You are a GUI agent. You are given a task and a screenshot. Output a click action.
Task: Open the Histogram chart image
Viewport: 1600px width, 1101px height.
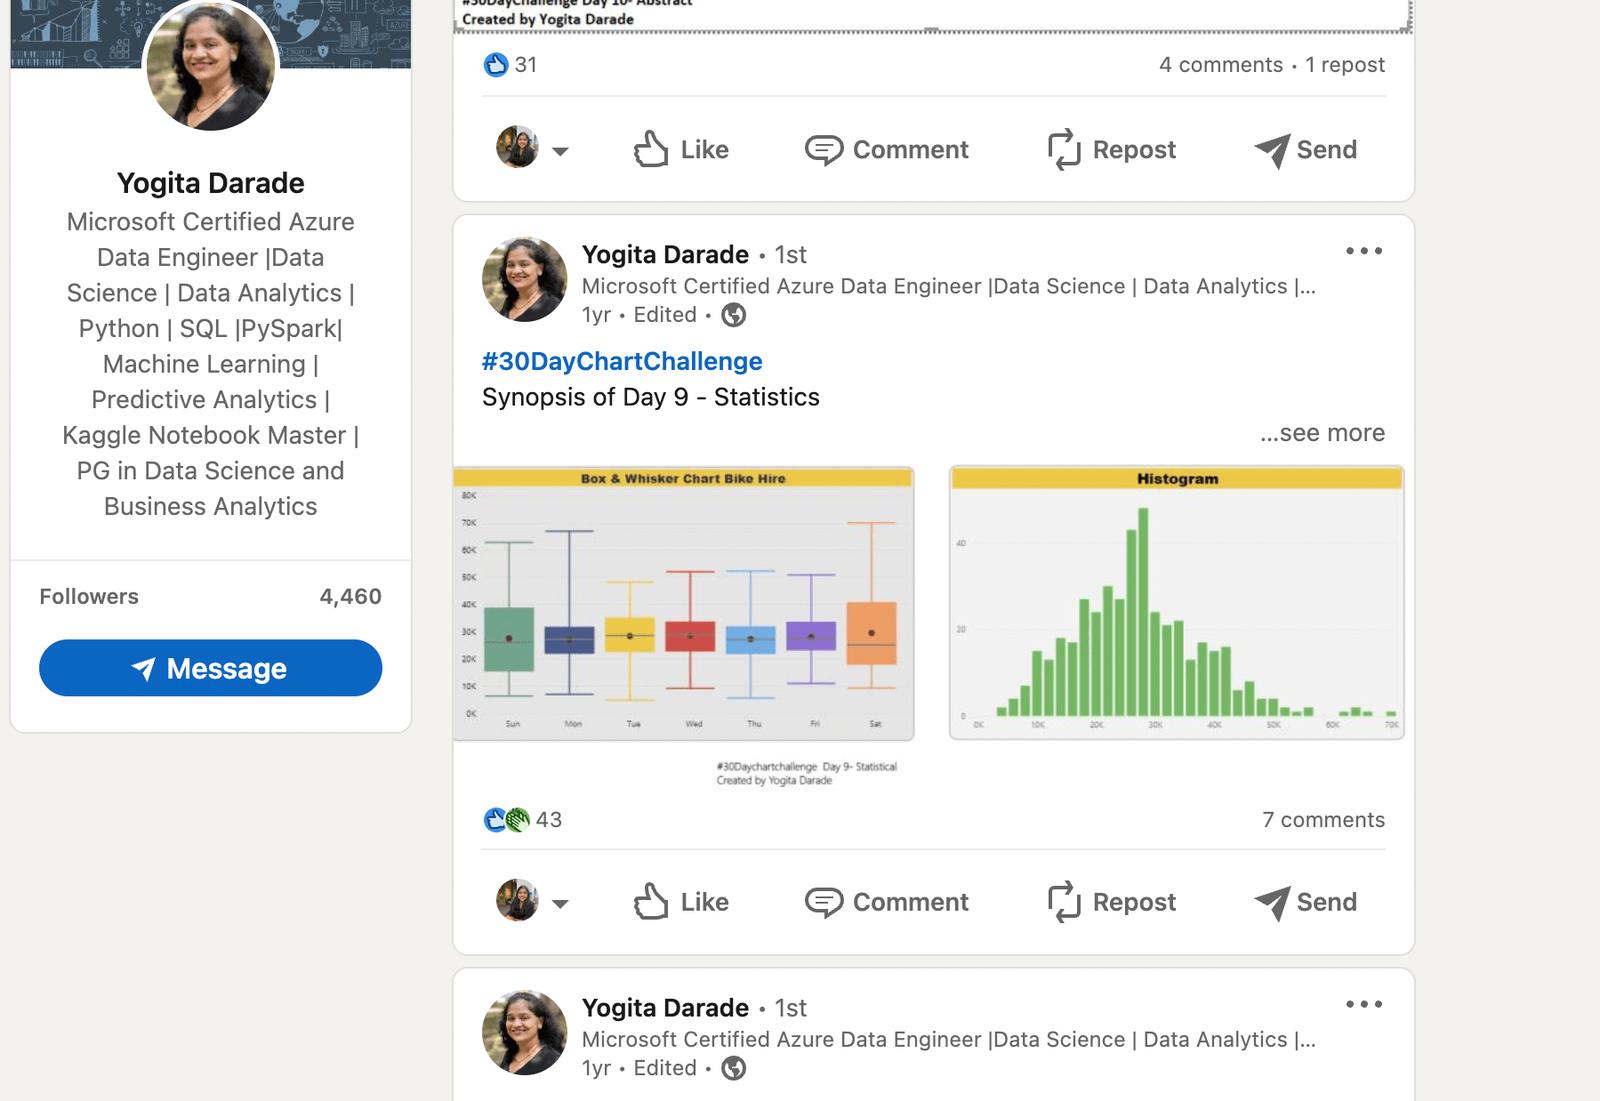[x=1176, y=603]
